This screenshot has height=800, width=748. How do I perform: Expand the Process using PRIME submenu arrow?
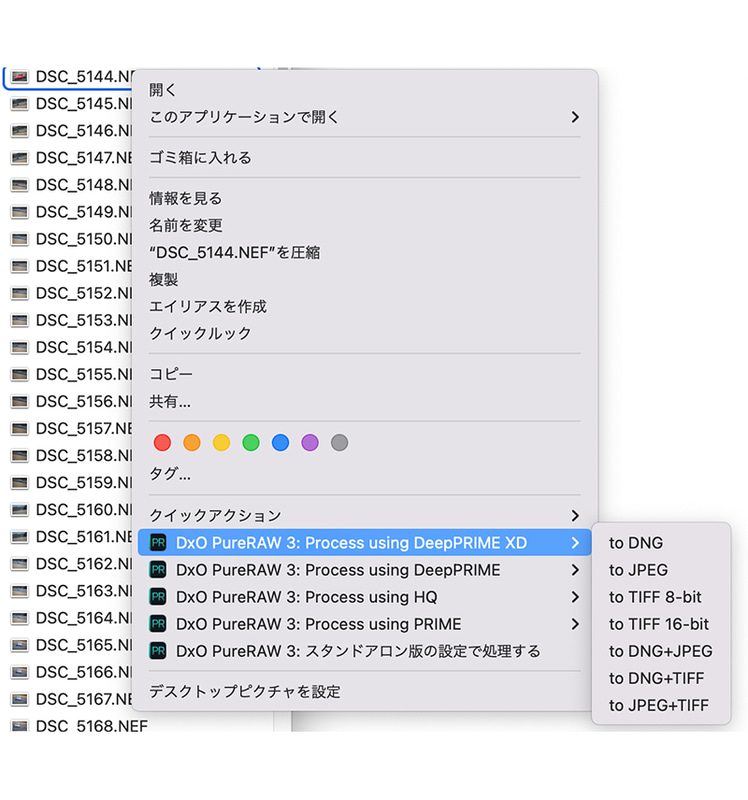coord(575,624)
